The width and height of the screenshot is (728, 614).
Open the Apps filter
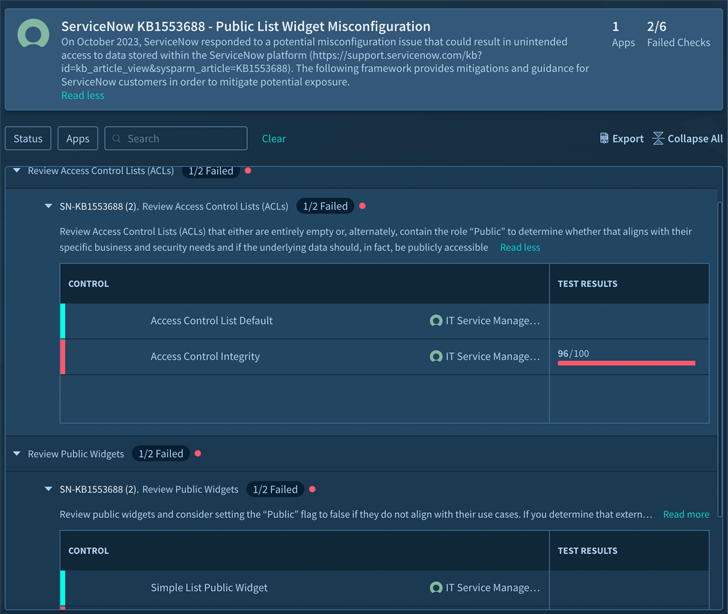(x=78, y=138)
